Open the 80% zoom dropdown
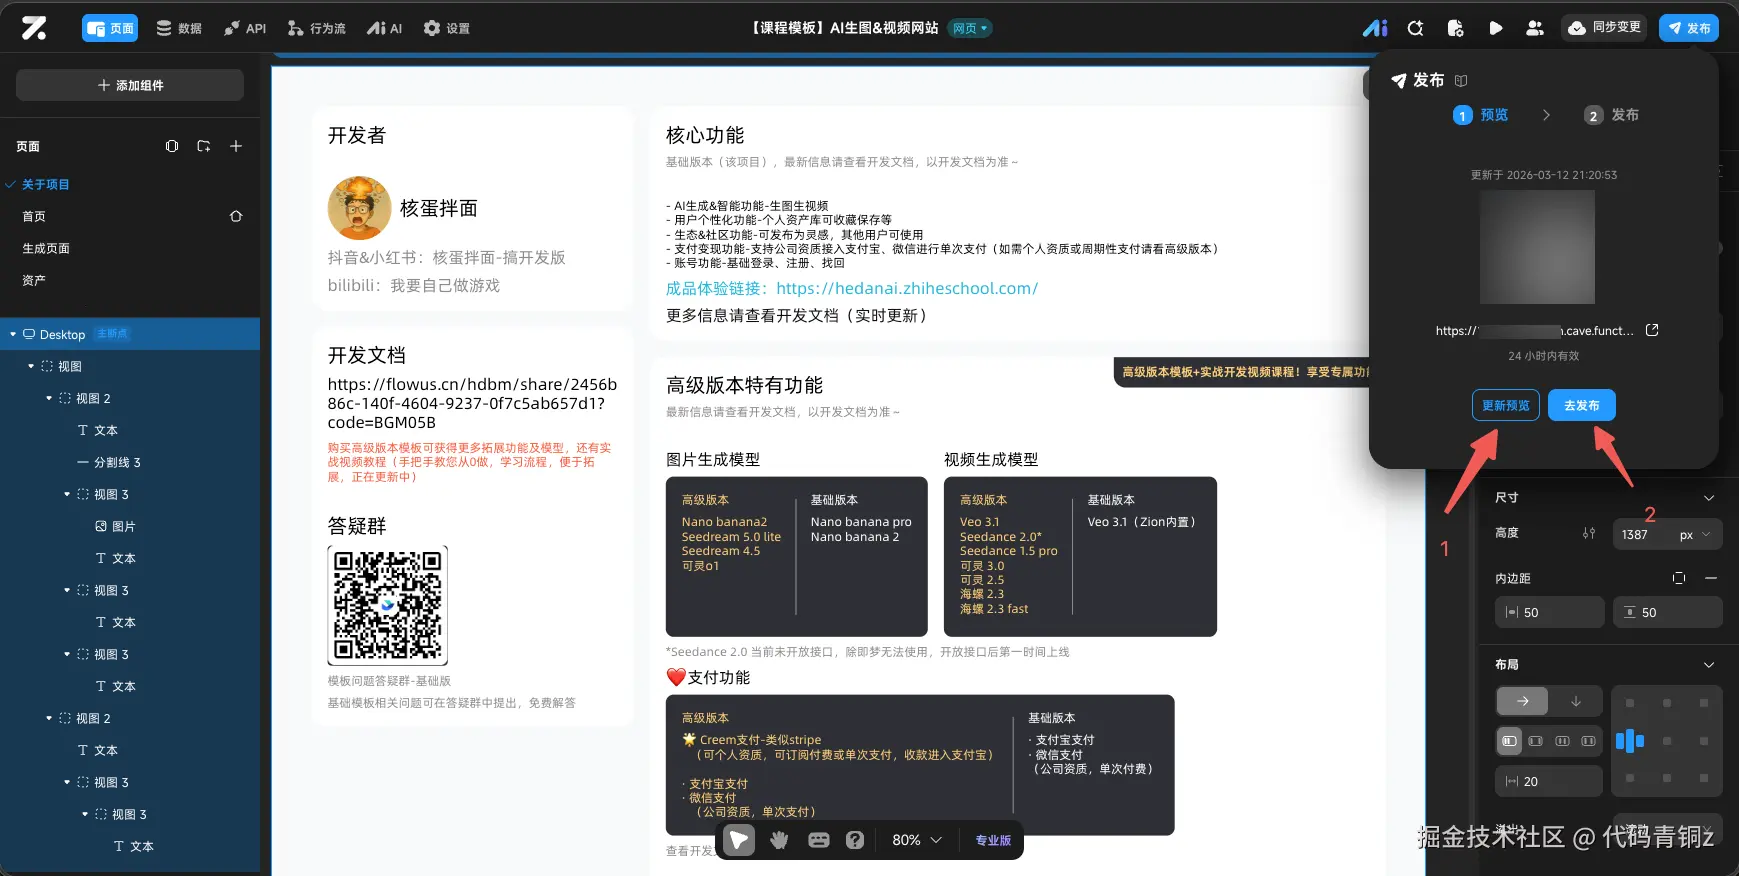Viewport: 1739px width, 876px height. coord(917,840)
